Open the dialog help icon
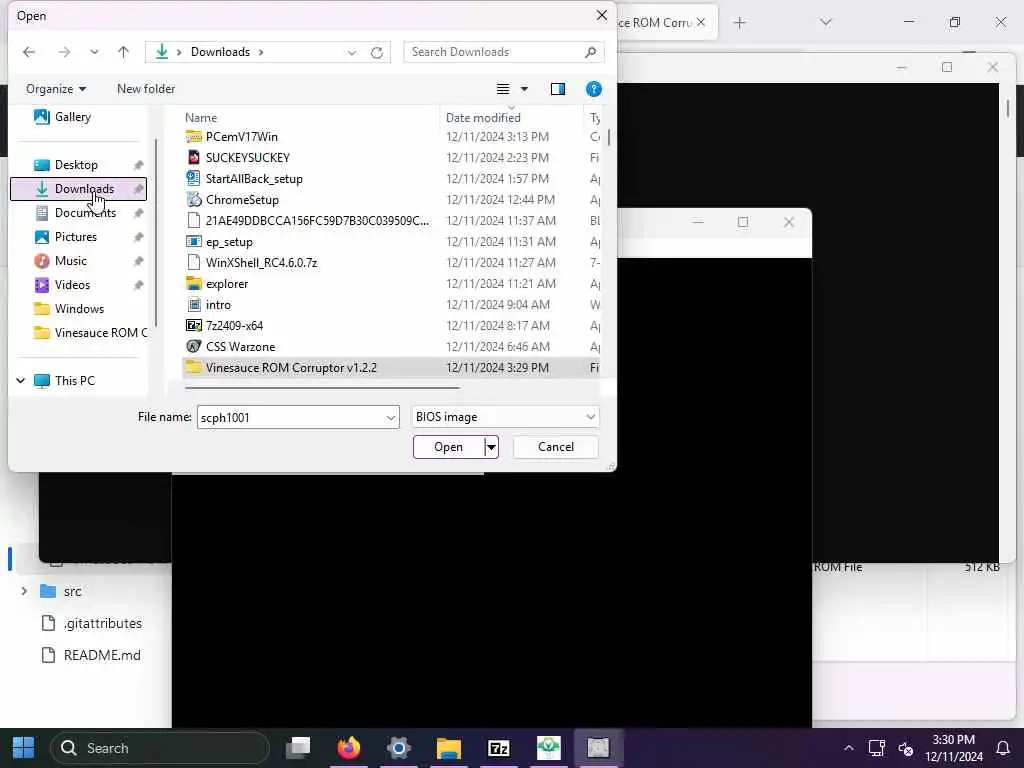Screen dimensions: 1024x768 594,89
